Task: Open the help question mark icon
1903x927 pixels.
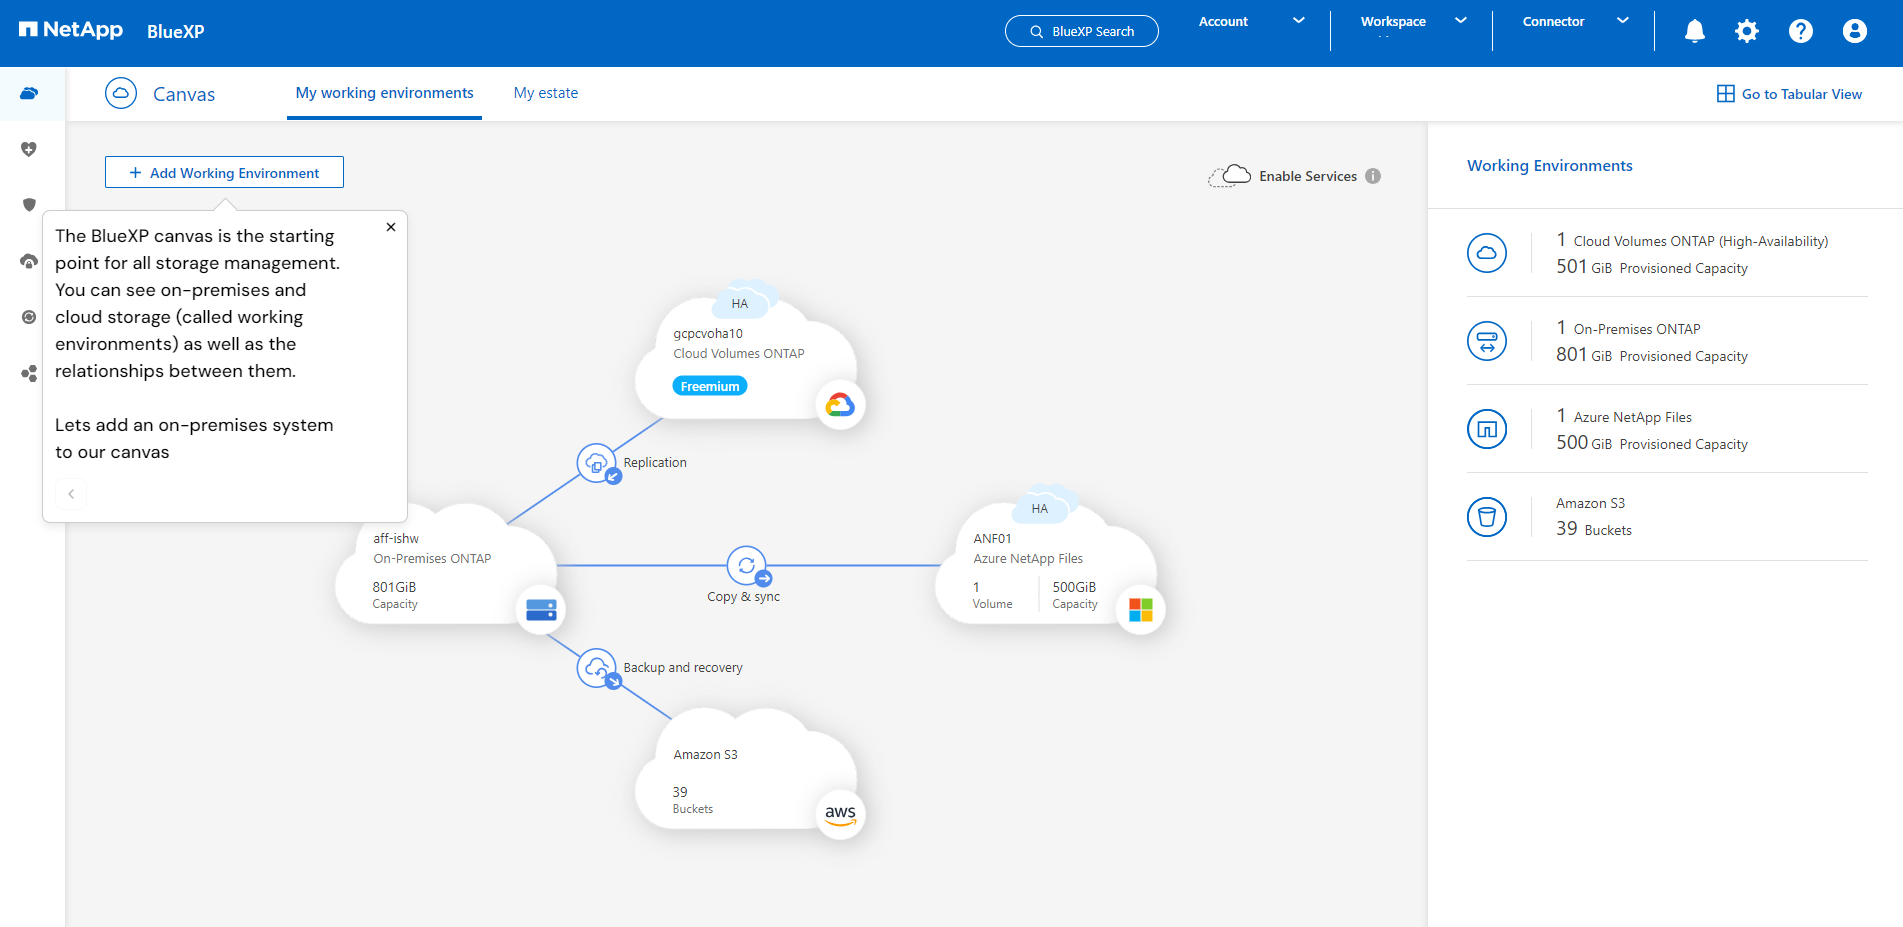Action: pos(1801,31)
